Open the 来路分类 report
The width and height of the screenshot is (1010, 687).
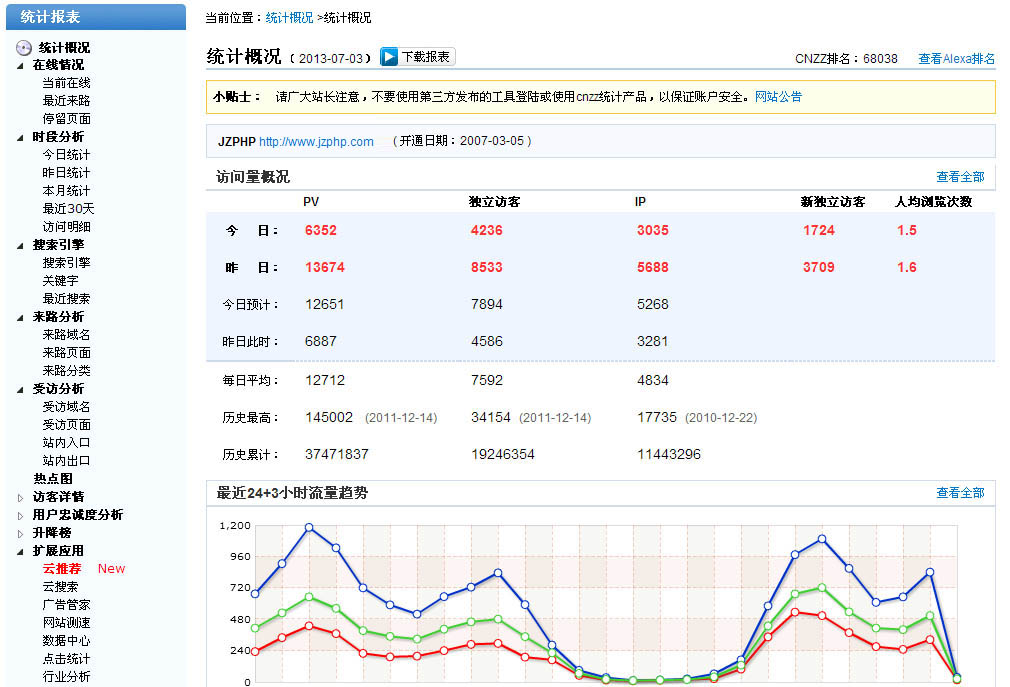pos(66,372)
